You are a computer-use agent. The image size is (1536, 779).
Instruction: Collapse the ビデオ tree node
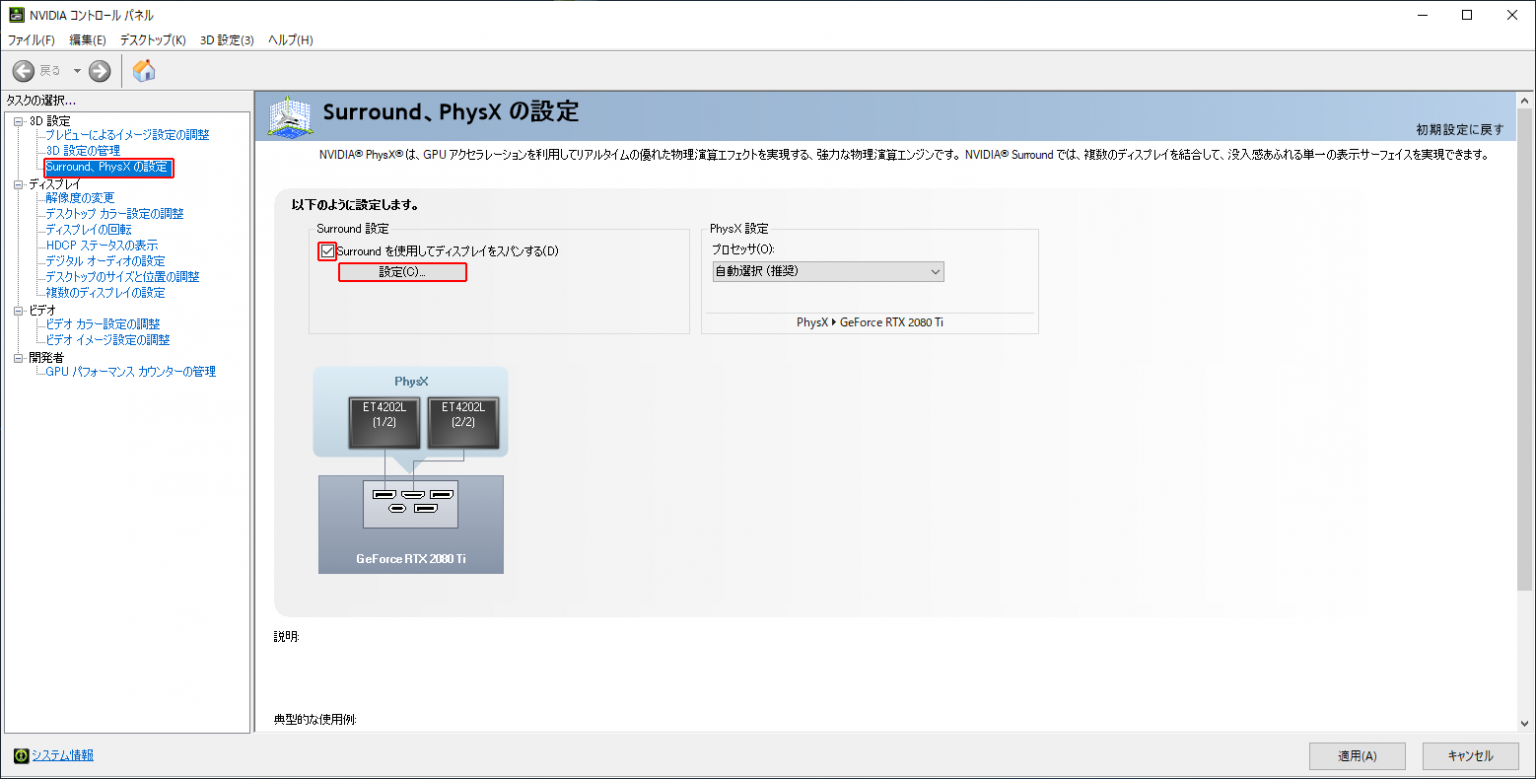point(18,310)
